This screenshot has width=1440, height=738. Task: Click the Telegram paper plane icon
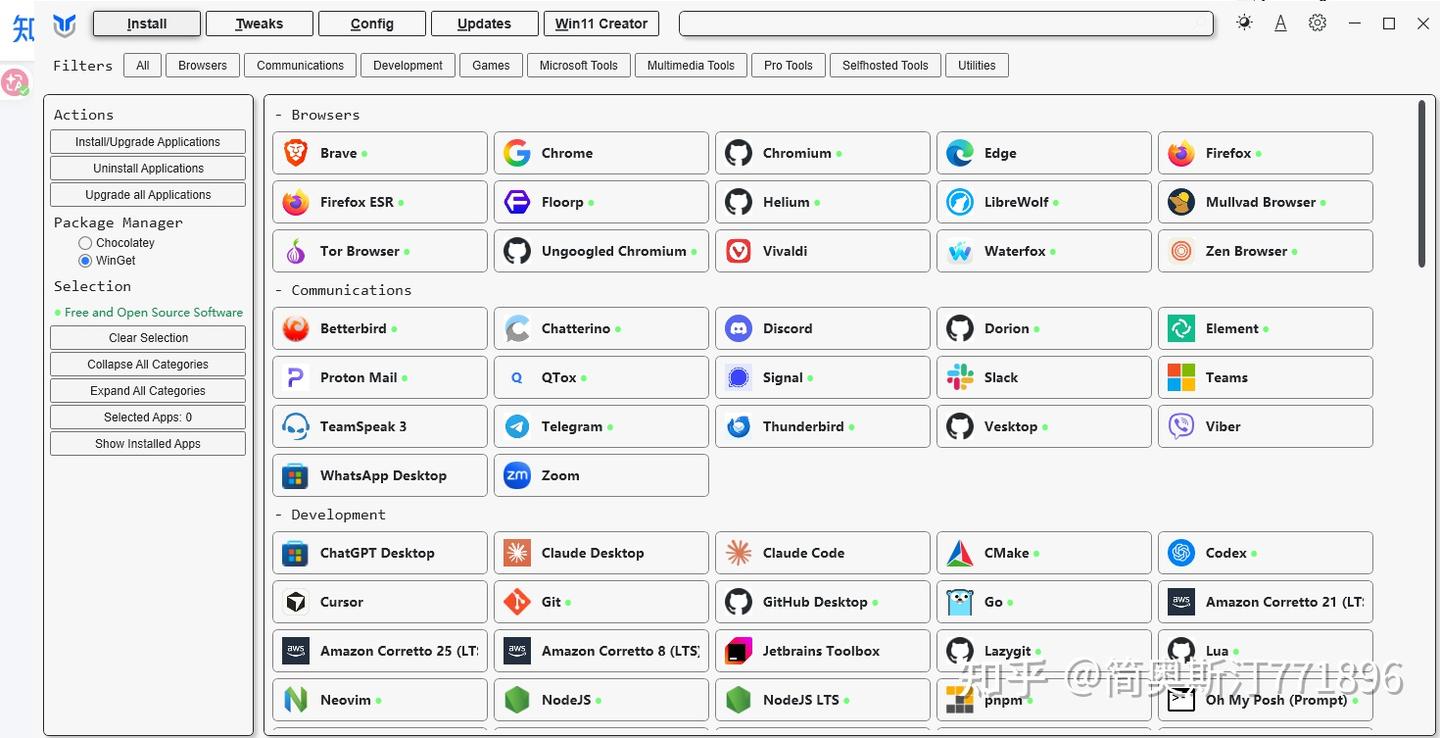point(517,426)
